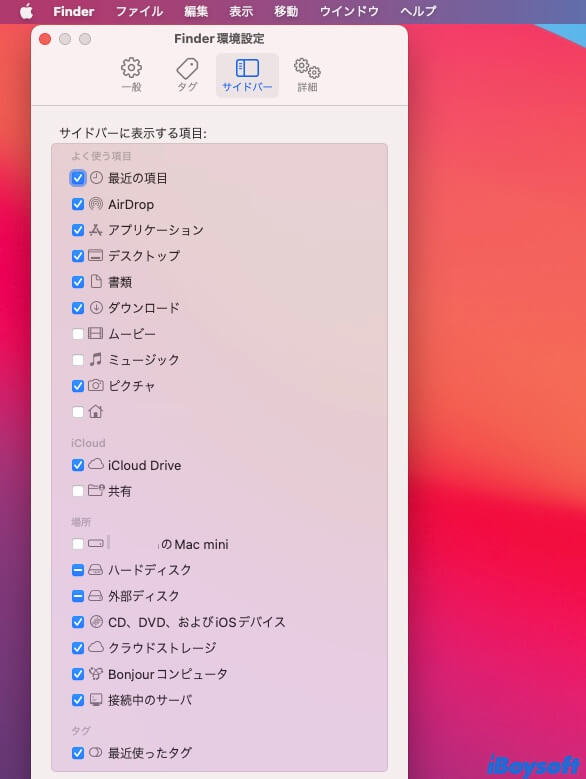Click the disc icon beside CD、DVD
This screenshot has height=779, width=586.
96,622
